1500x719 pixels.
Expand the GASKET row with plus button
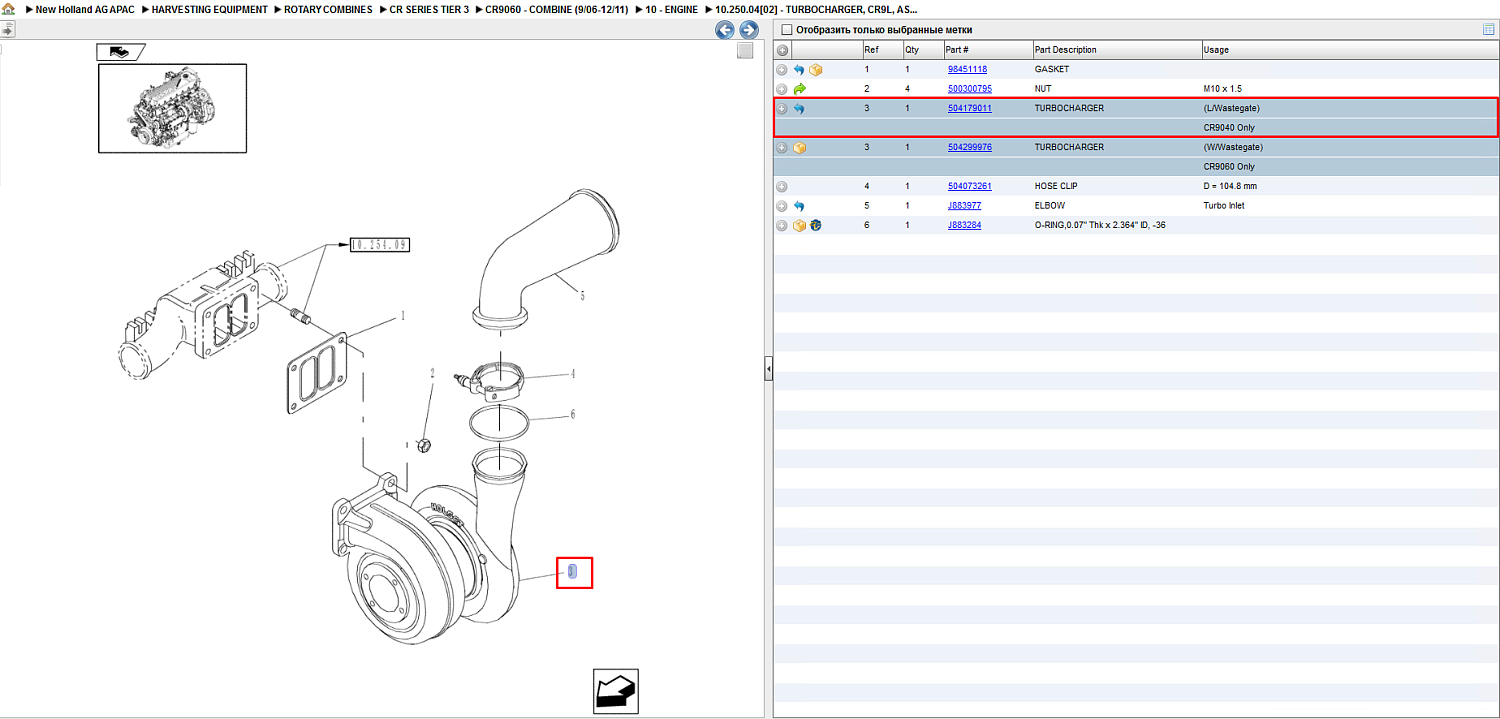pyautogui.click(x=782, y=70)
